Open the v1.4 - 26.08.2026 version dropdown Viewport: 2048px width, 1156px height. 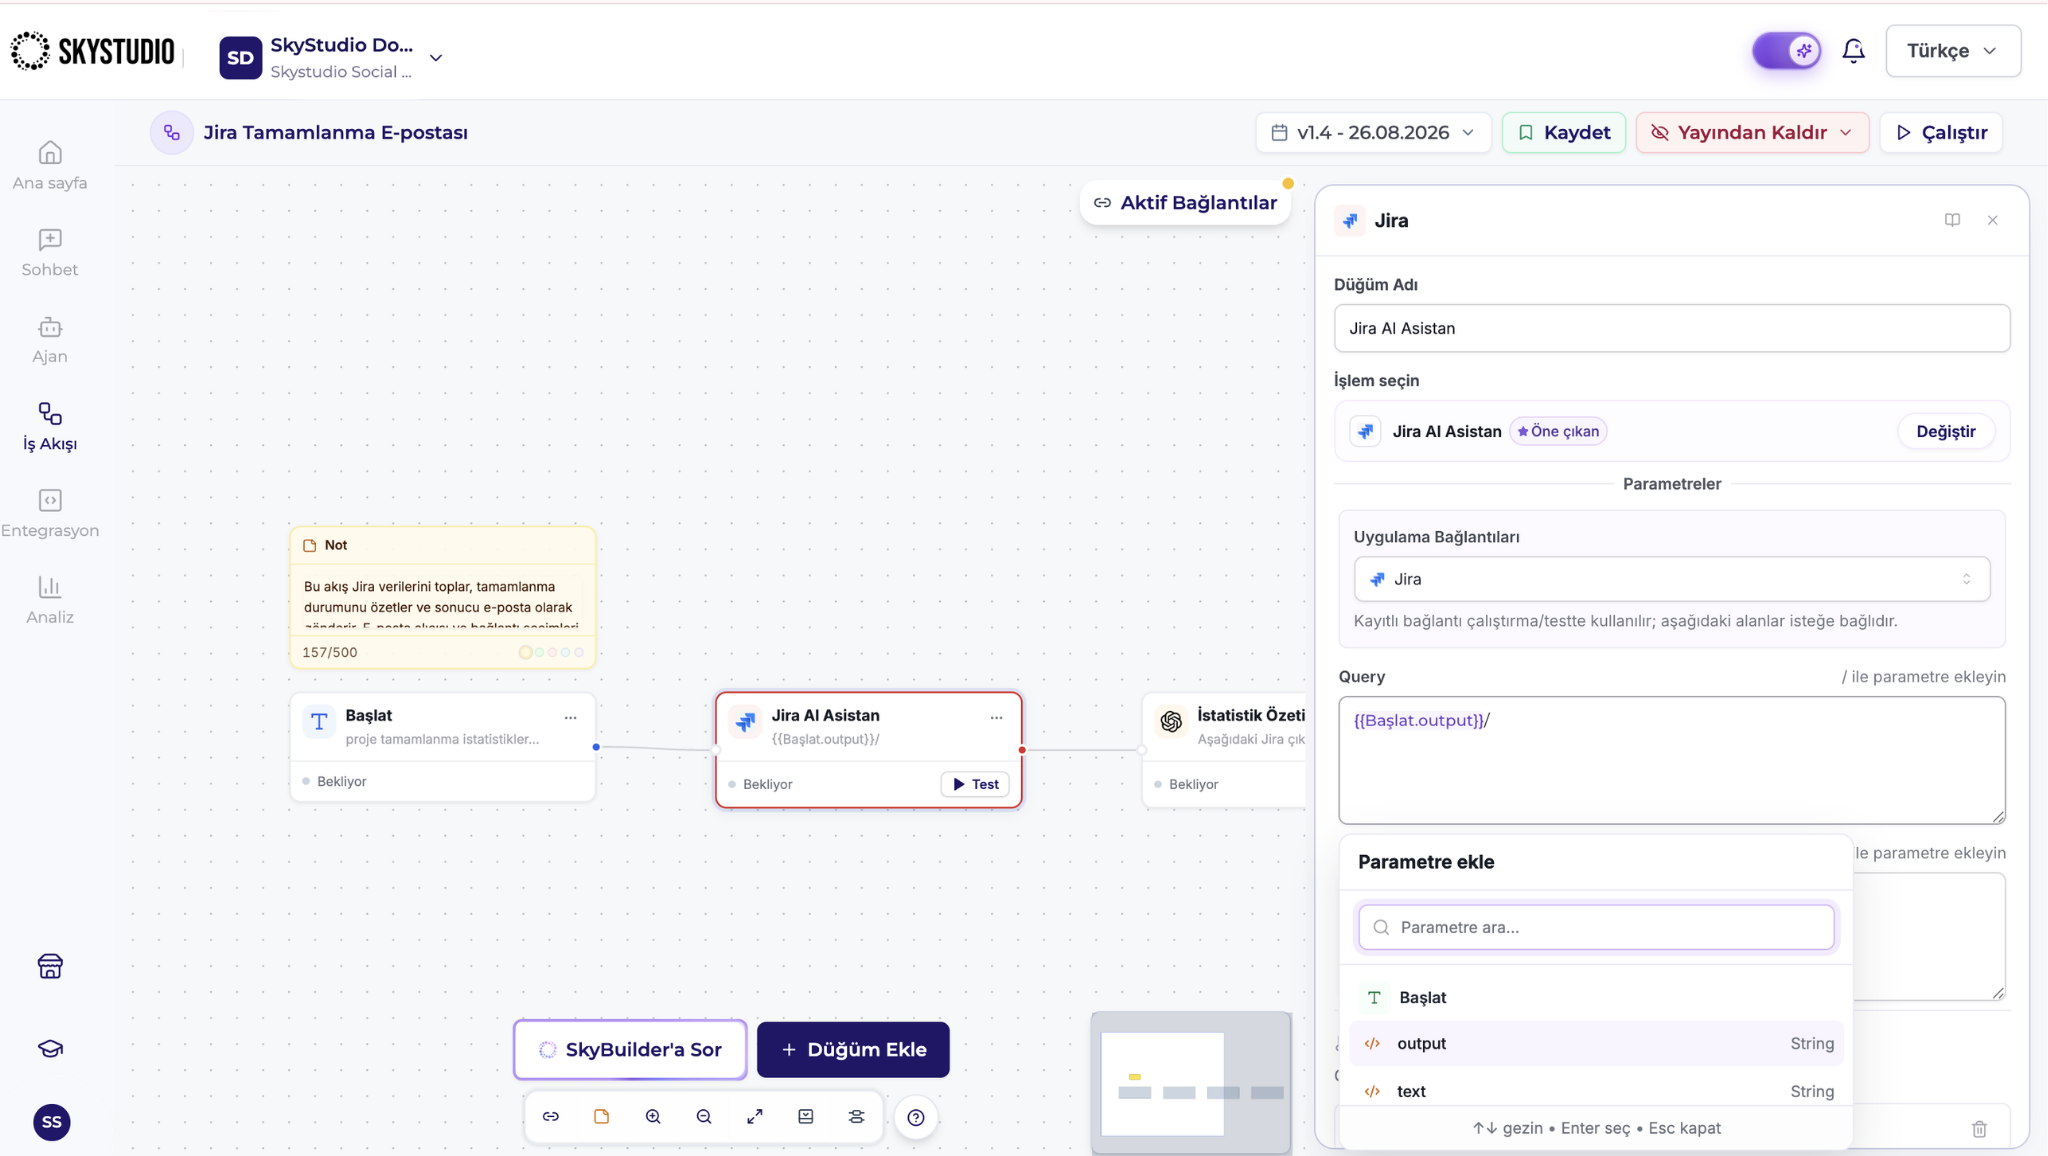(1373, 133)
